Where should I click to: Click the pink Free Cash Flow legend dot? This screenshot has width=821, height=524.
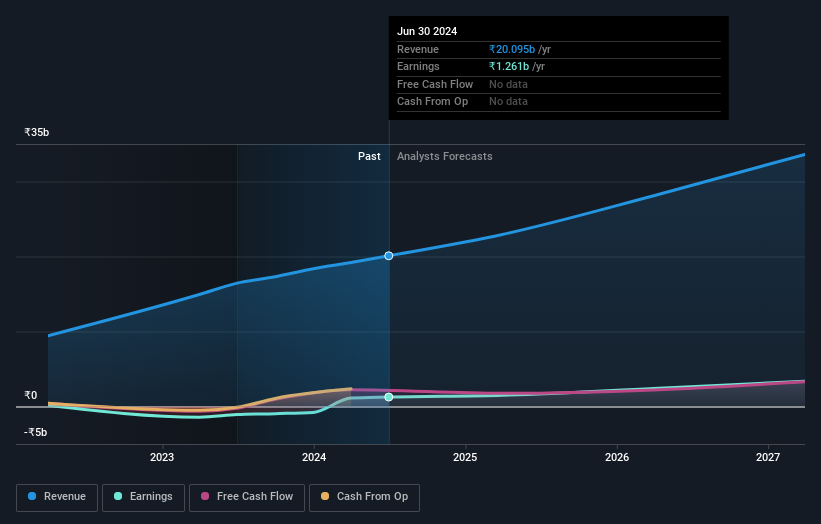click(205, 496)
